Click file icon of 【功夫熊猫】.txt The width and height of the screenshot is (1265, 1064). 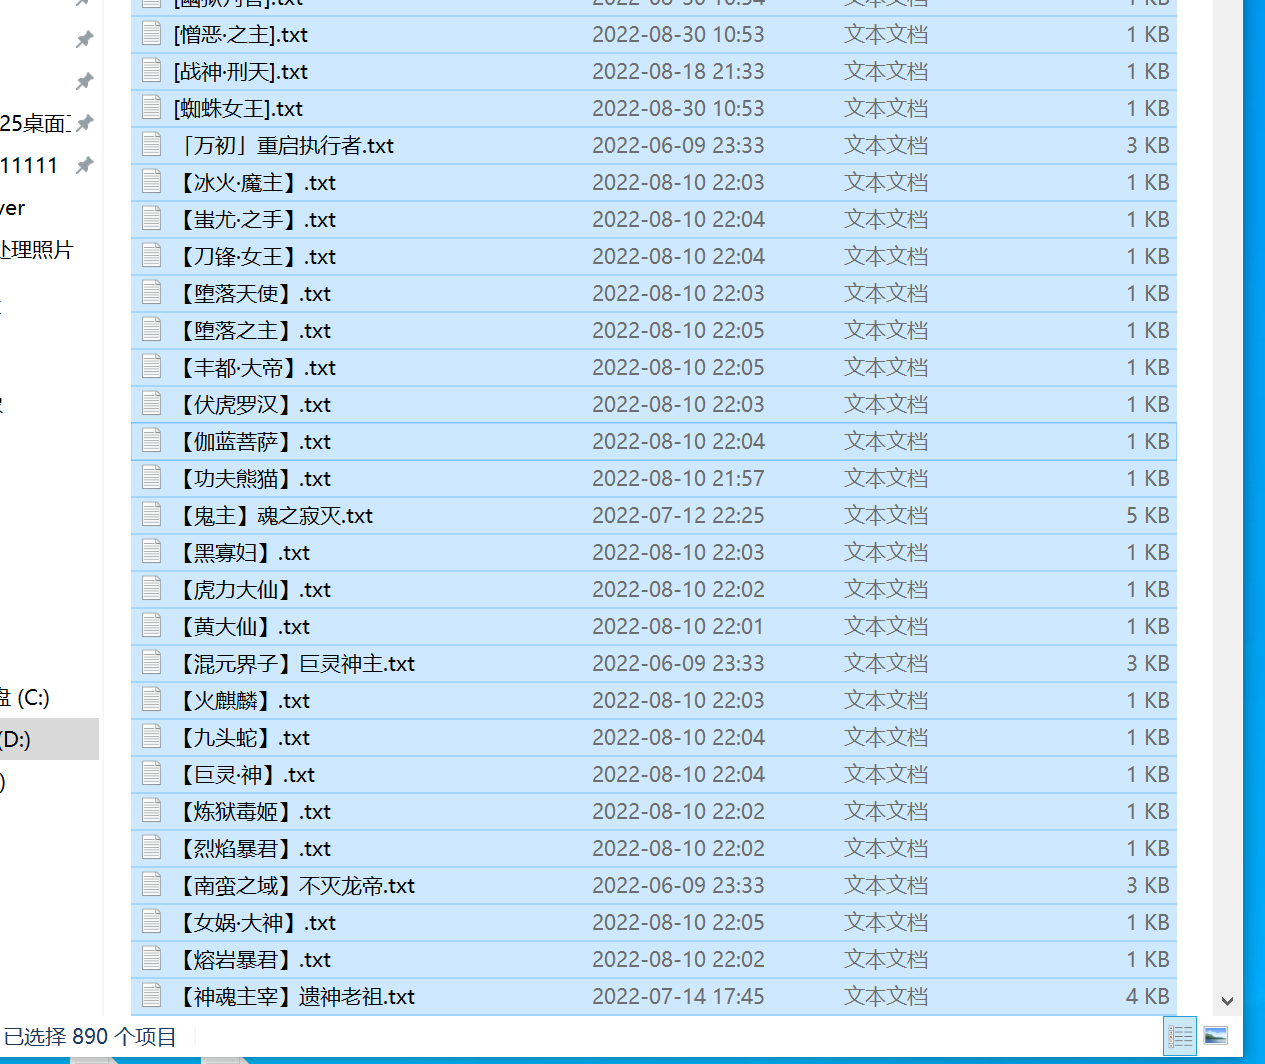pos(152,478)
